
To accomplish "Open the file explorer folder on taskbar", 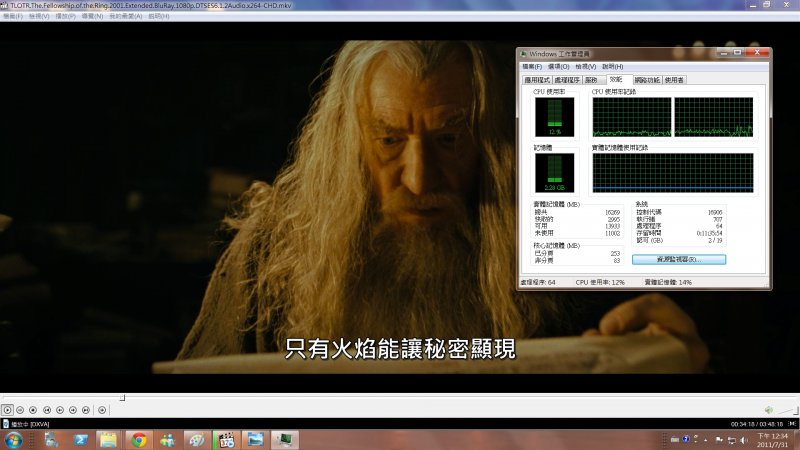I will coord(108,439).
